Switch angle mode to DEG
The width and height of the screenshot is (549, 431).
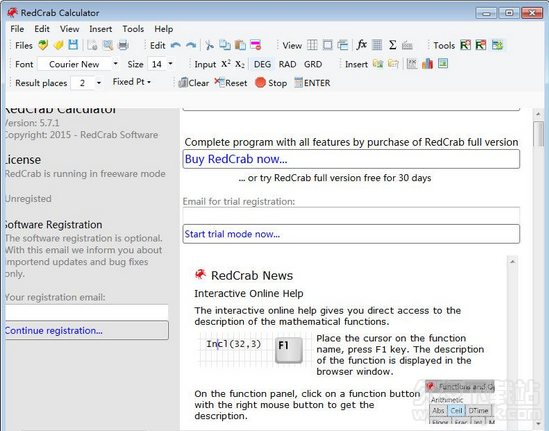point(262,64)
